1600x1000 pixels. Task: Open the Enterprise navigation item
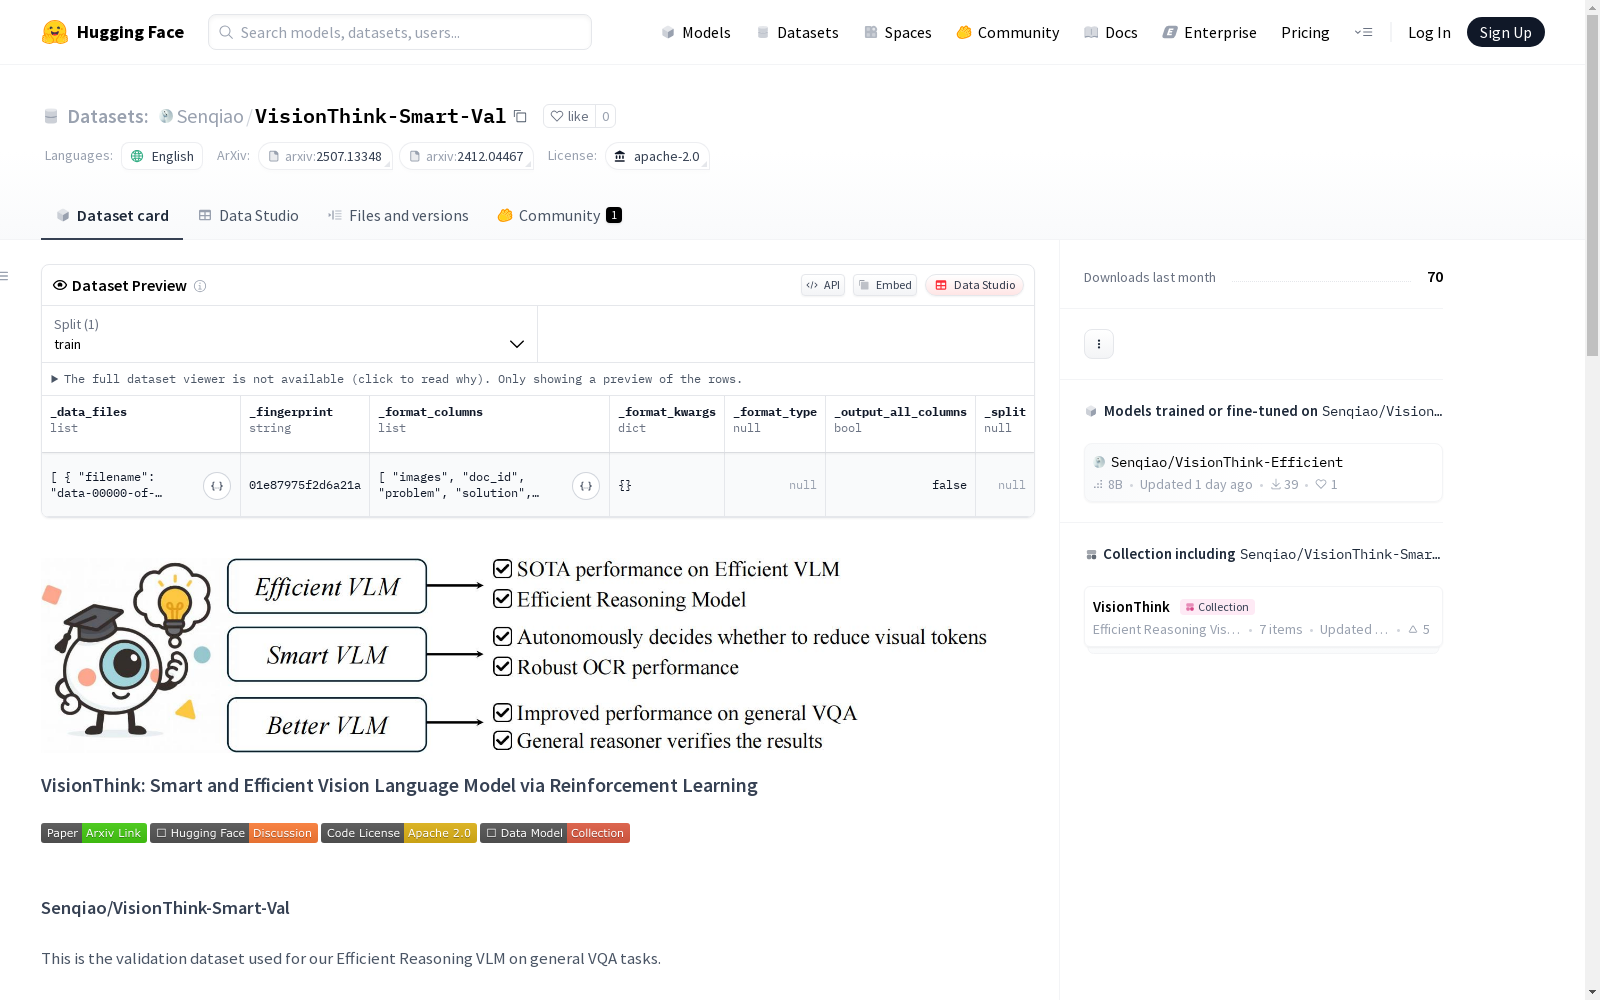click(x=1210, y=32)
